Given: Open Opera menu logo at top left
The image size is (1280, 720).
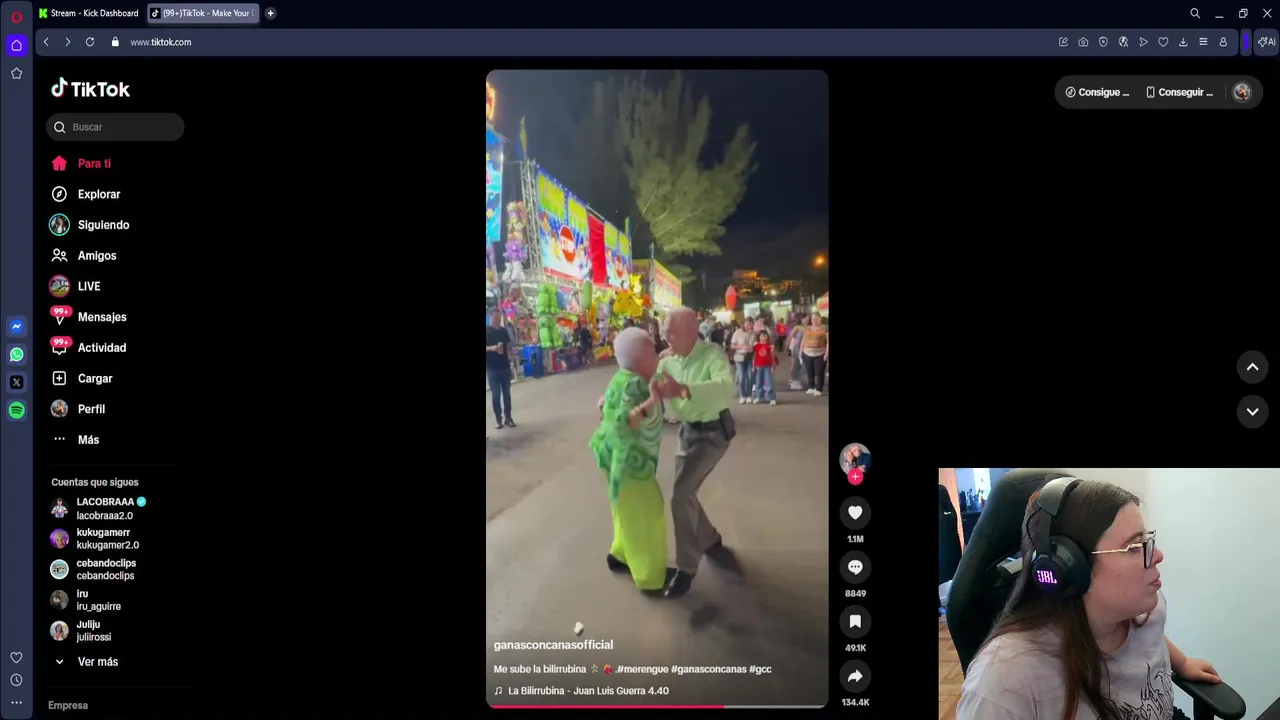Looking at the screenshot, I should coord(16,16).
